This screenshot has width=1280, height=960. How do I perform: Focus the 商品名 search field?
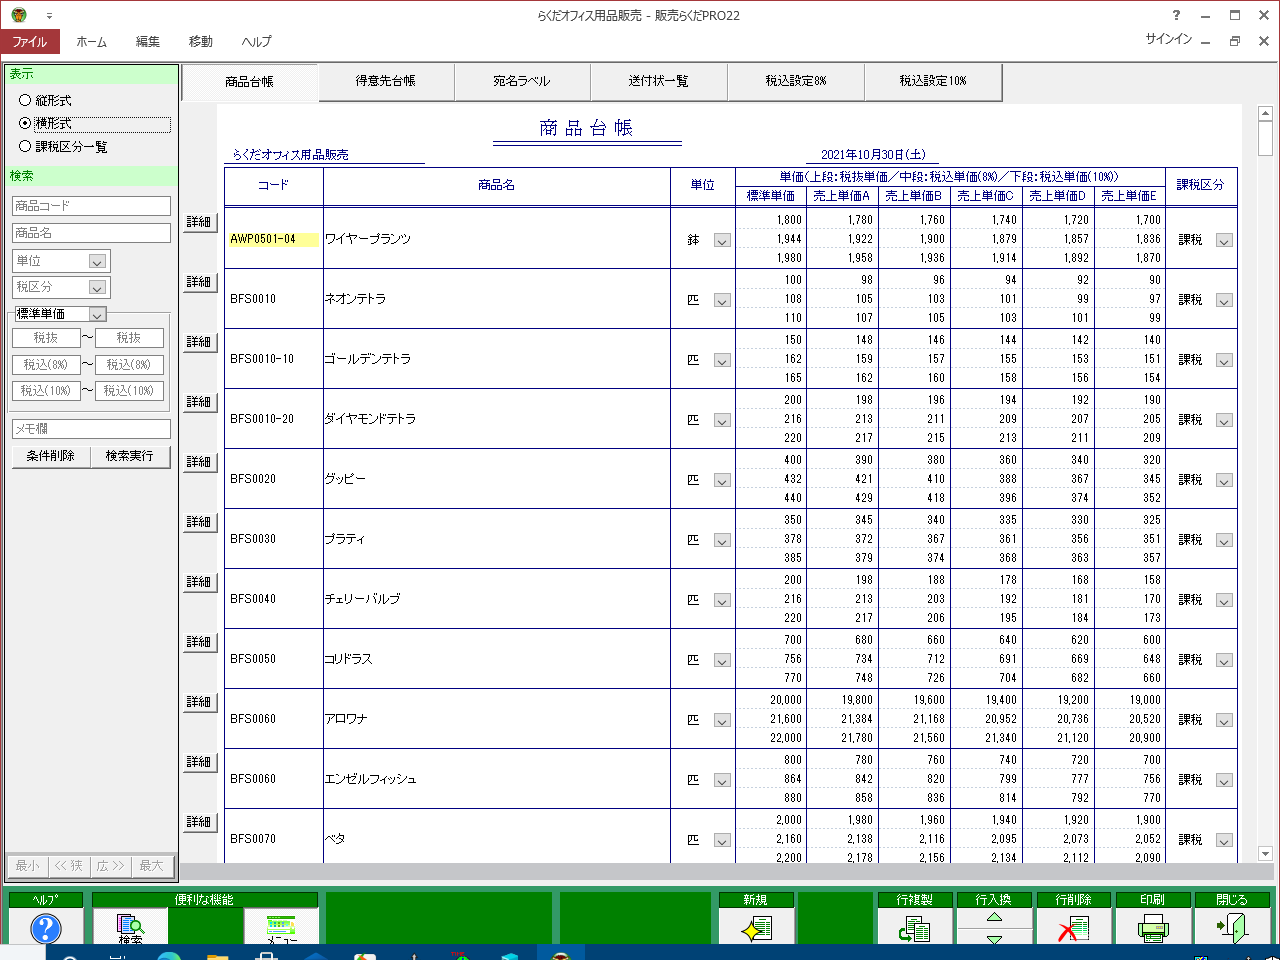pos(91,233)
